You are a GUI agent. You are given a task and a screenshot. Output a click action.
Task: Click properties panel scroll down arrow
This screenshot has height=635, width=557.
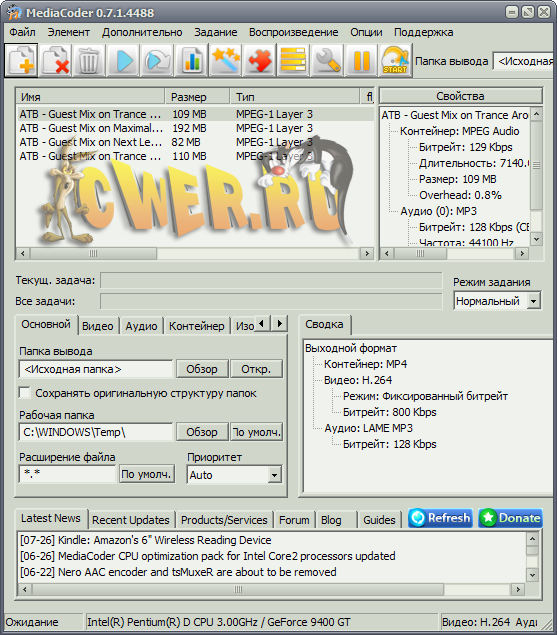536,239
